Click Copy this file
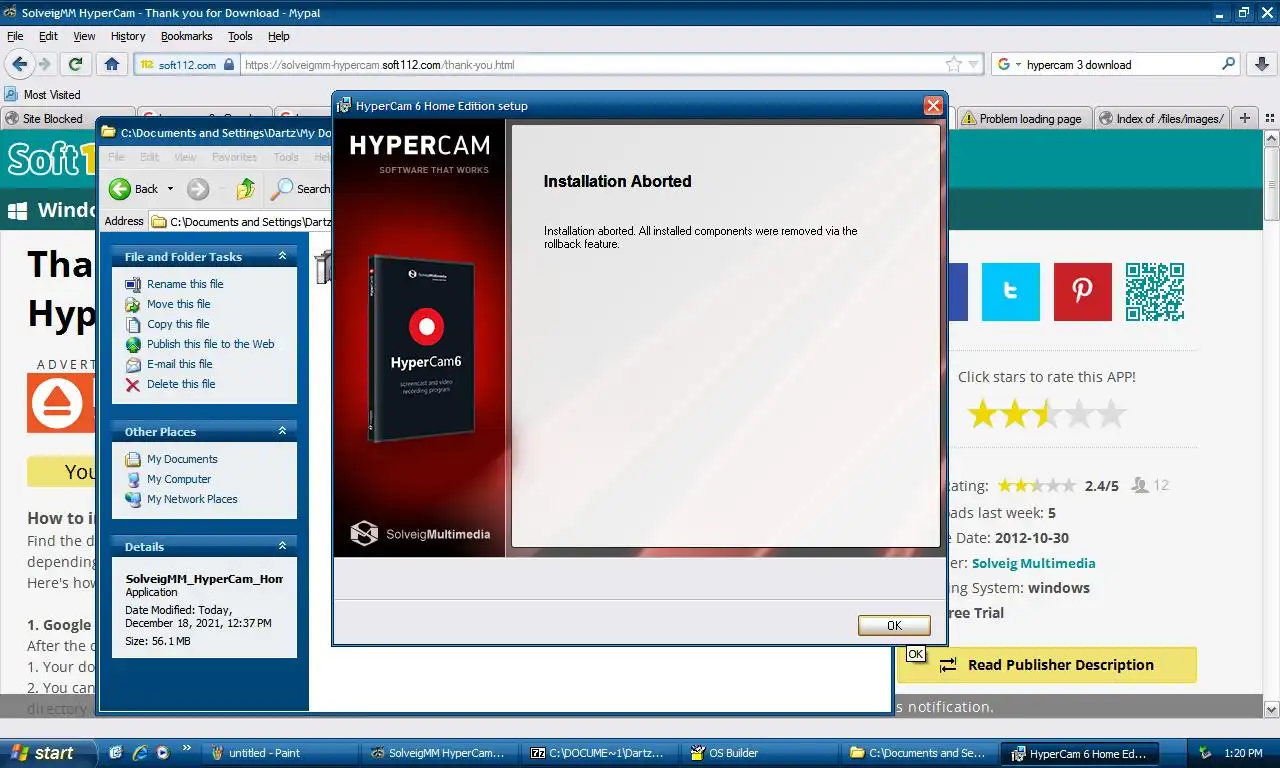Screen dimensions: 1280x768 [x=178, y=324]
